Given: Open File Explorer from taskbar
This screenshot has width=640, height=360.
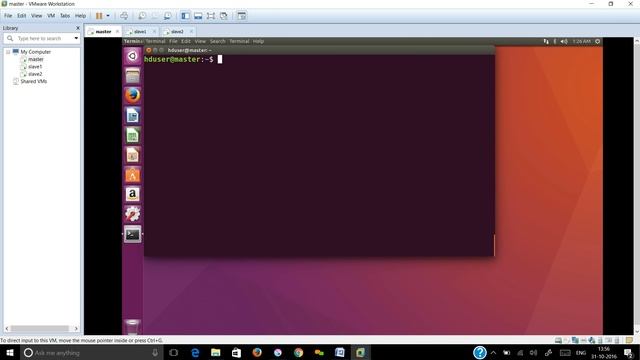Looking at the screenshot, I should 216,352.
